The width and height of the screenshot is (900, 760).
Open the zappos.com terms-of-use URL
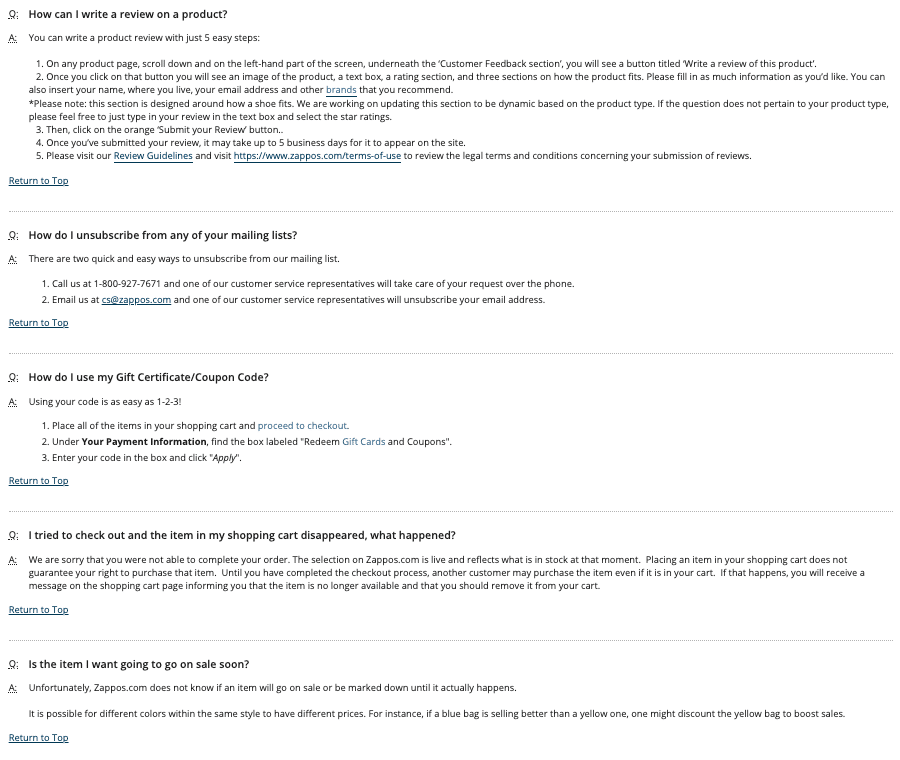(x=317, y=156)
